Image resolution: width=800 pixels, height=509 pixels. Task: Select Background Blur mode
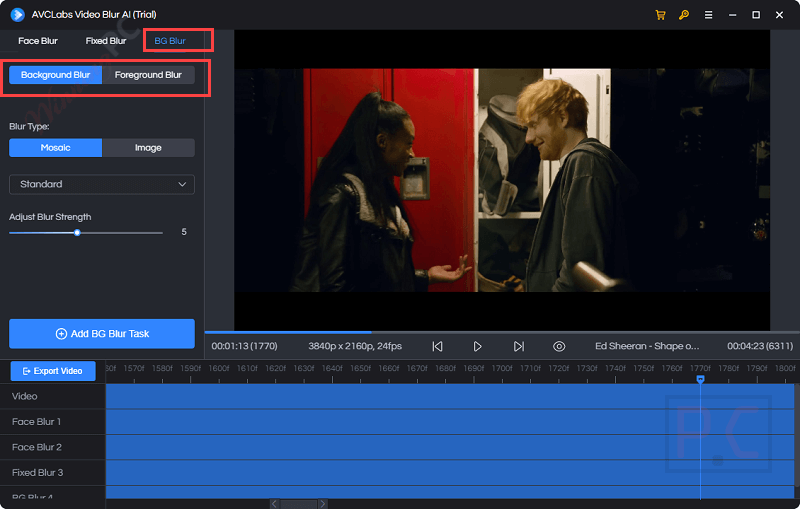(56, 75)
